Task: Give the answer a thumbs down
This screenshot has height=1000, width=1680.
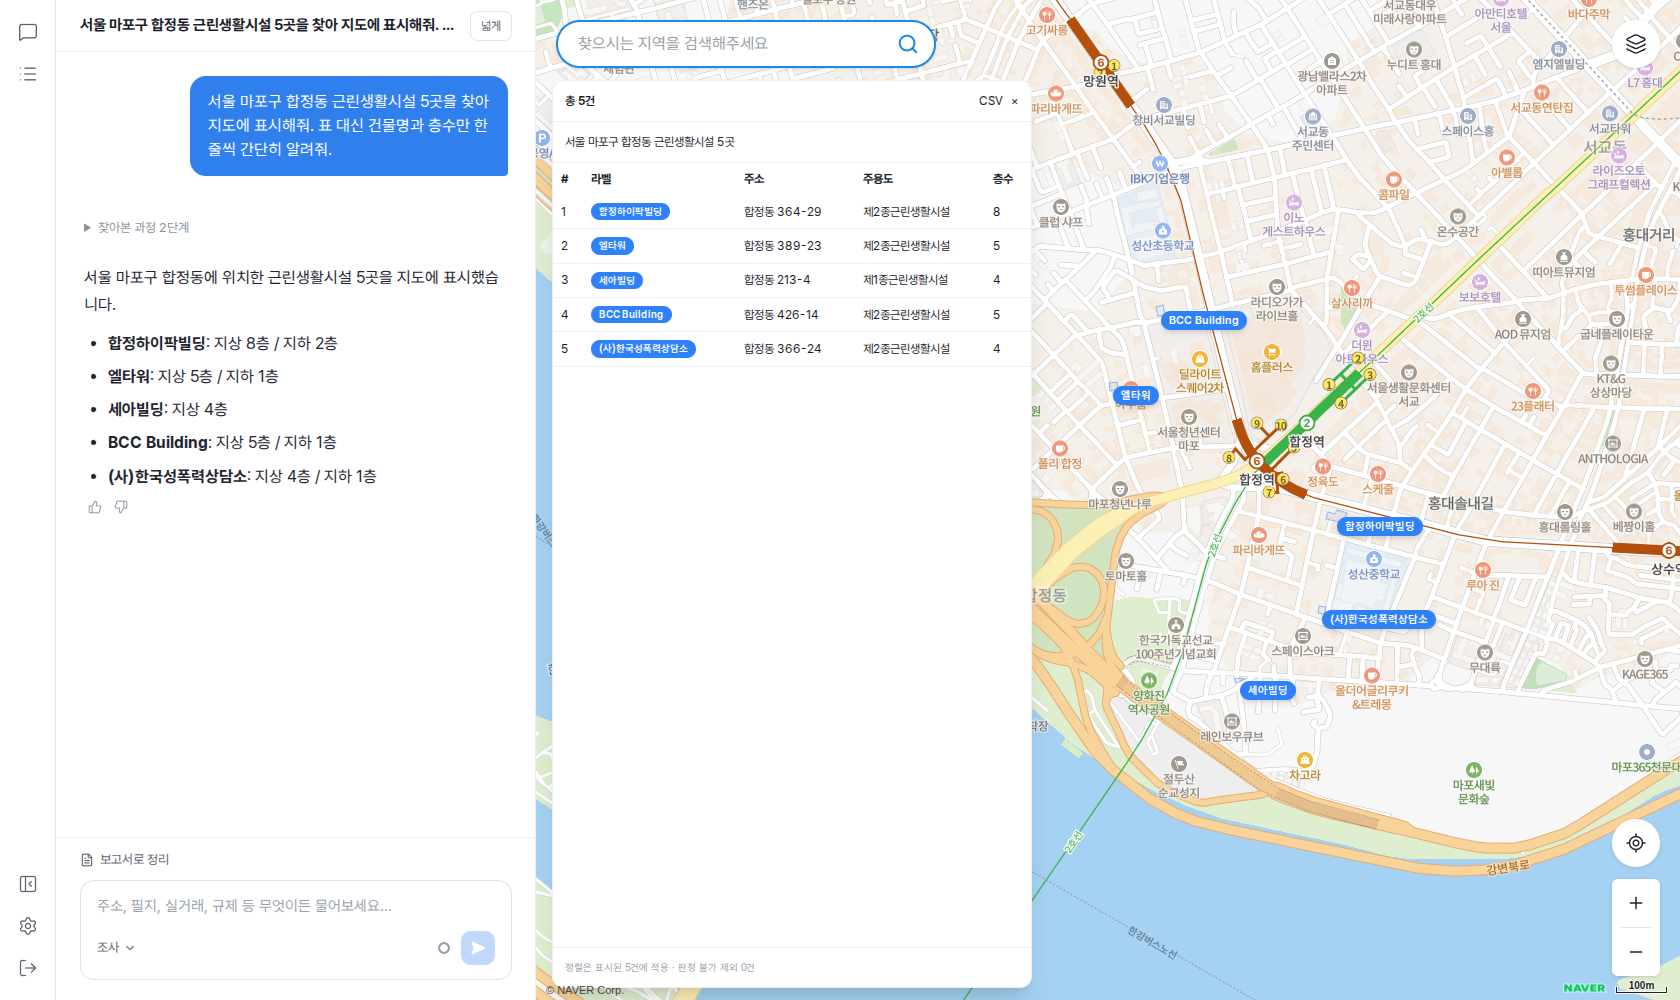Action: pos(121,507)
